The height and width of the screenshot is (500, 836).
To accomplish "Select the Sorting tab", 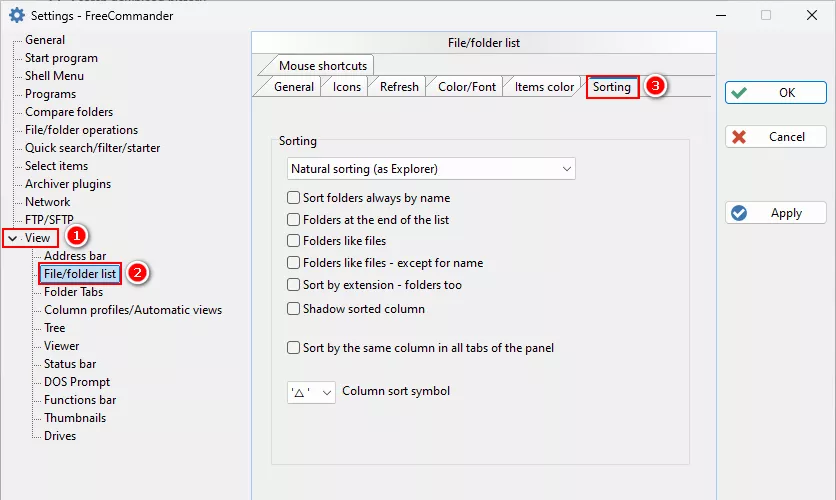I will pyautogui.click(x=612, y=87).
